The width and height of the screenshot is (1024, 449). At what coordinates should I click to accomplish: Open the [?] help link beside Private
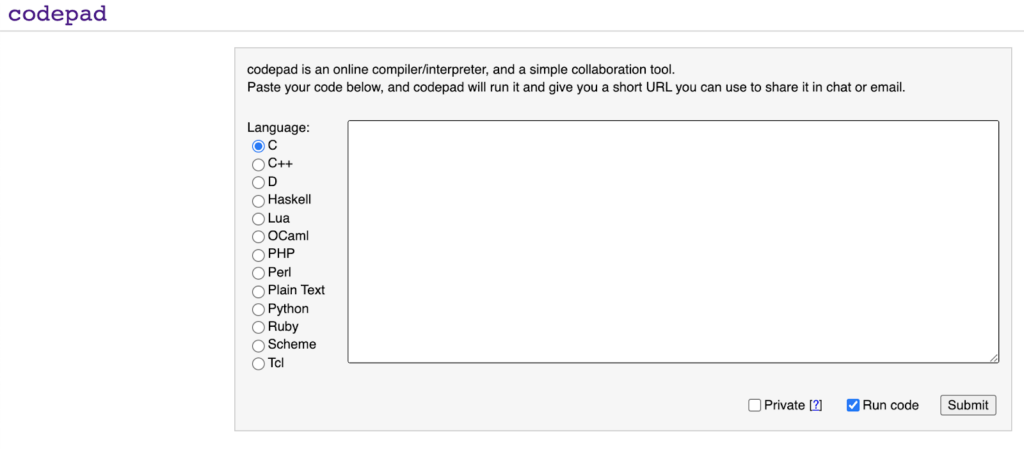[x=816, y=405]
